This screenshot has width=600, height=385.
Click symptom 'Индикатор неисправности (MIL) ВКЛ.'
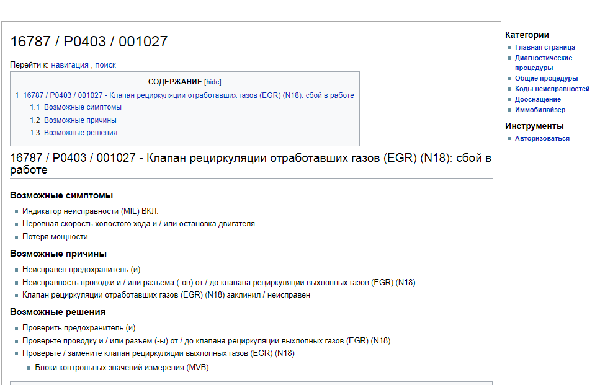click(x=90, y=211)
